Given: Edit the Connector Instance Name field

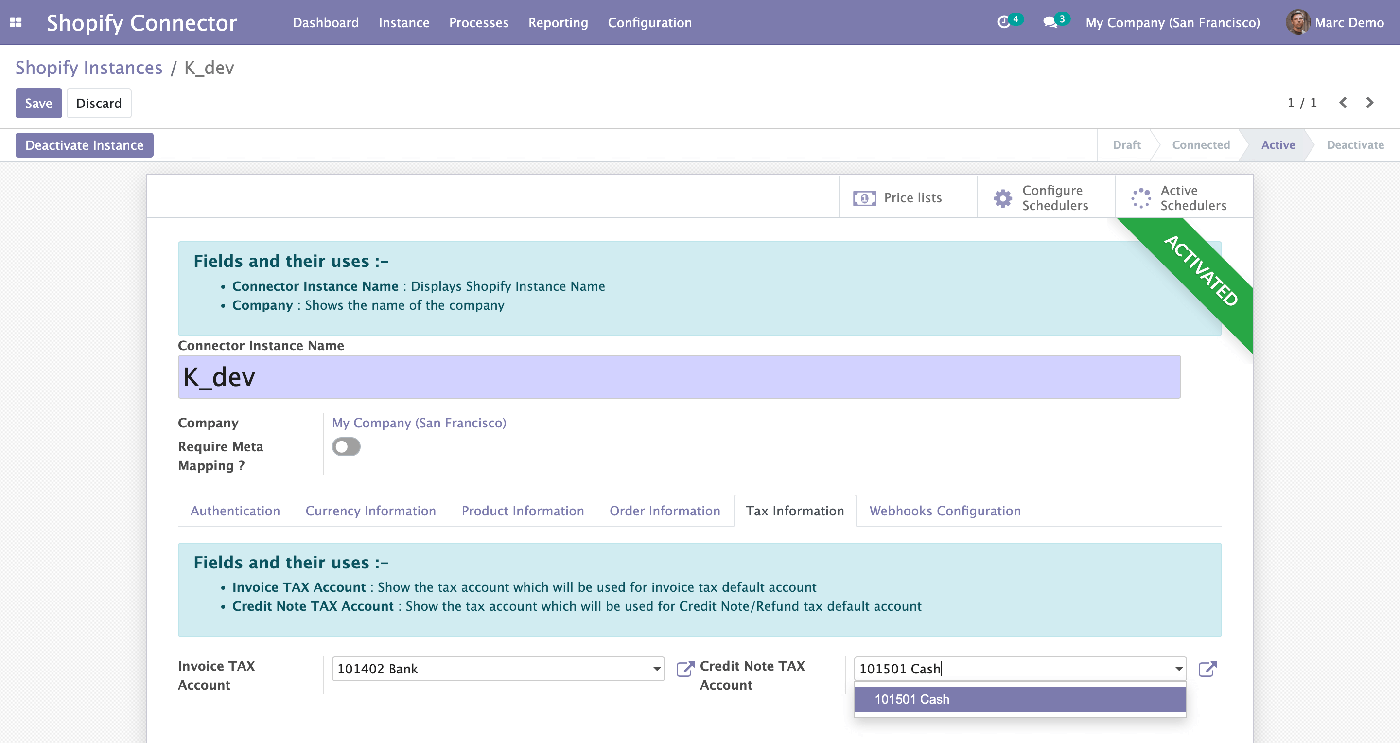Looking at the screenshot, I should click(679, 377).
